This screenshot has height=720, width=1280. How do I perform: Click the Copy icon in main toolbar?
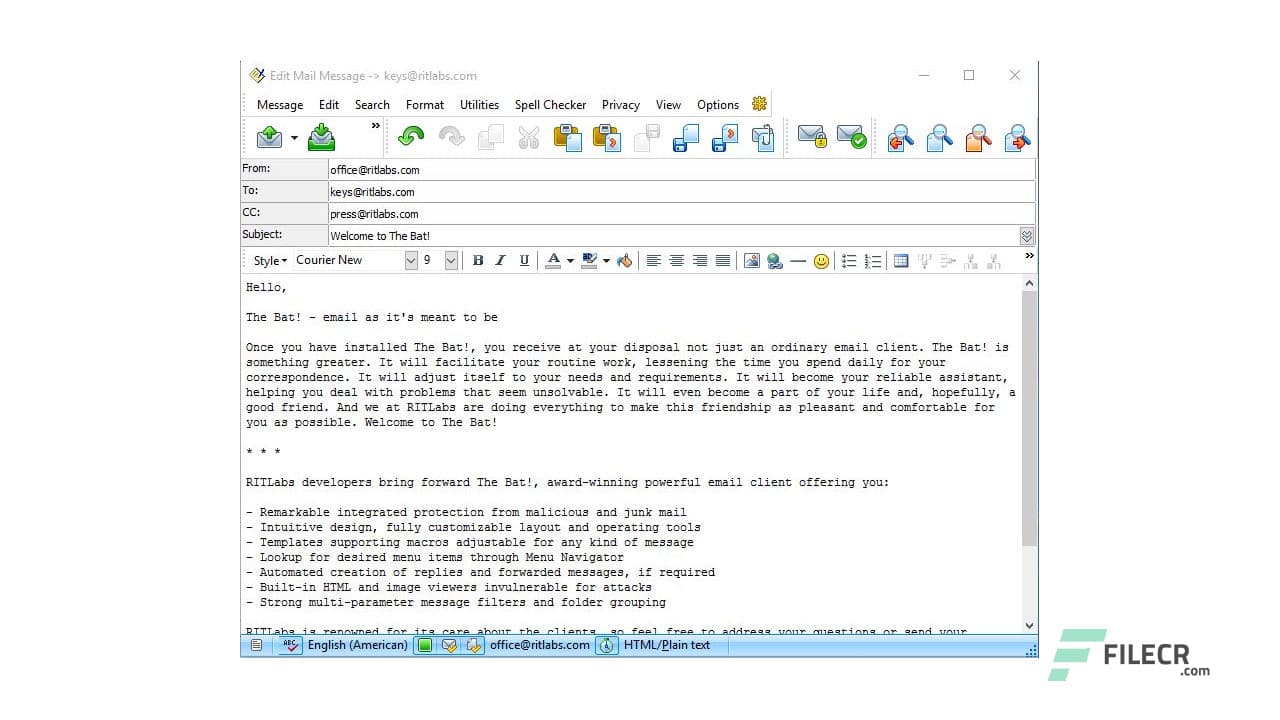(x=490, y=137)
